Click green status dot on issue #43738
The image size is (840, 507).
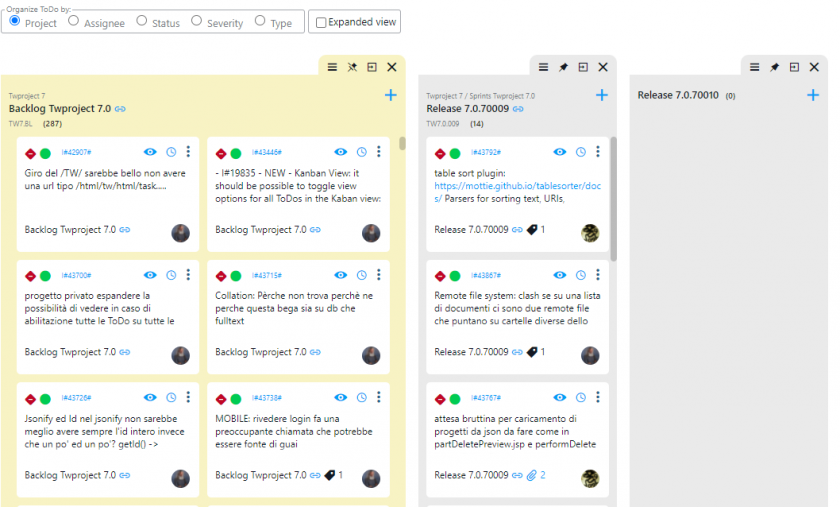(x=236, y=399)
